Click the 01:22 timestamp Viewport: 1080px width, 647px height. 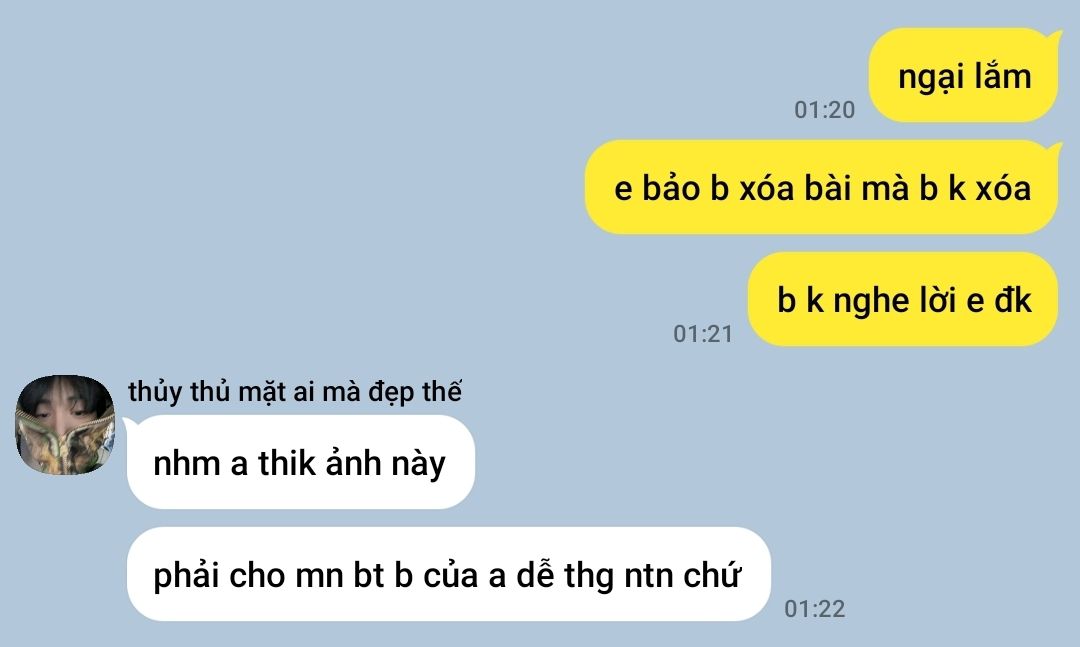(x=815, y=608)
